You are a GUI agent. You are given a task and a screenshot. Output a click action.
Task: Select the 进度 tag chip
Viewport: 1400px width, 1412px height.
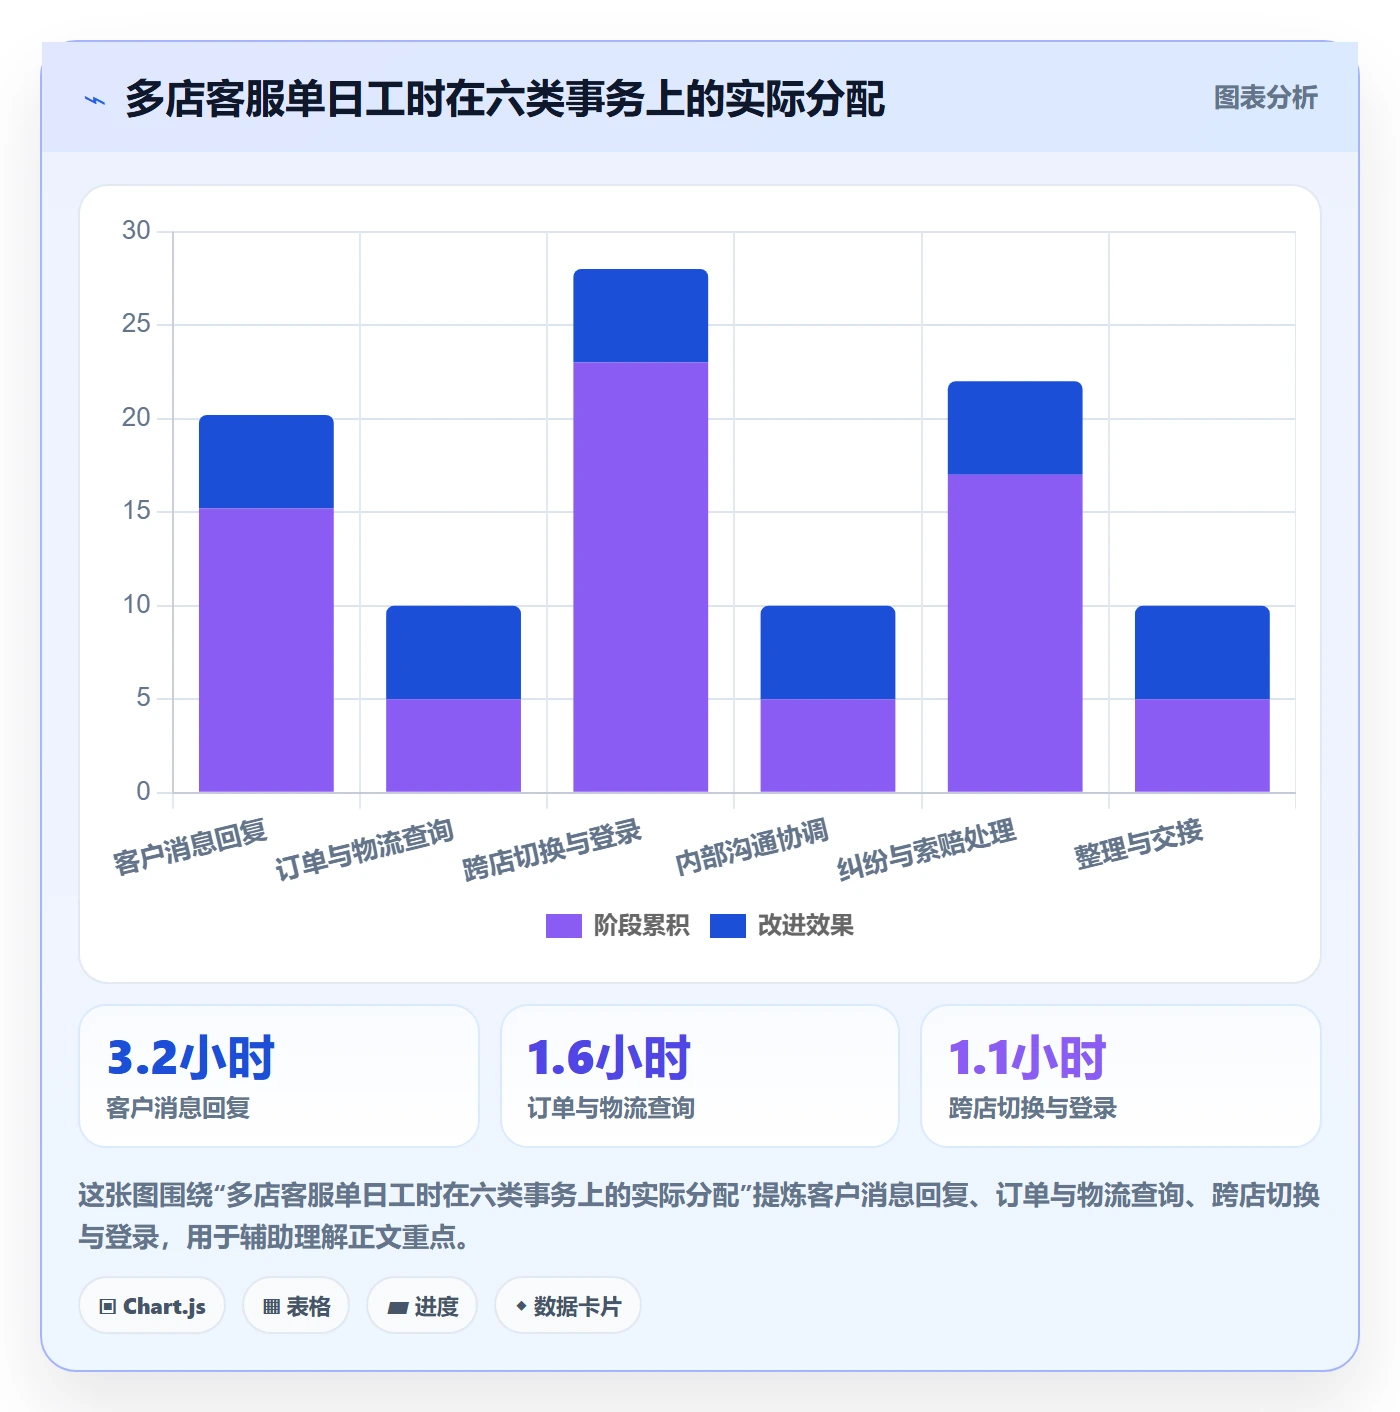422,1306
